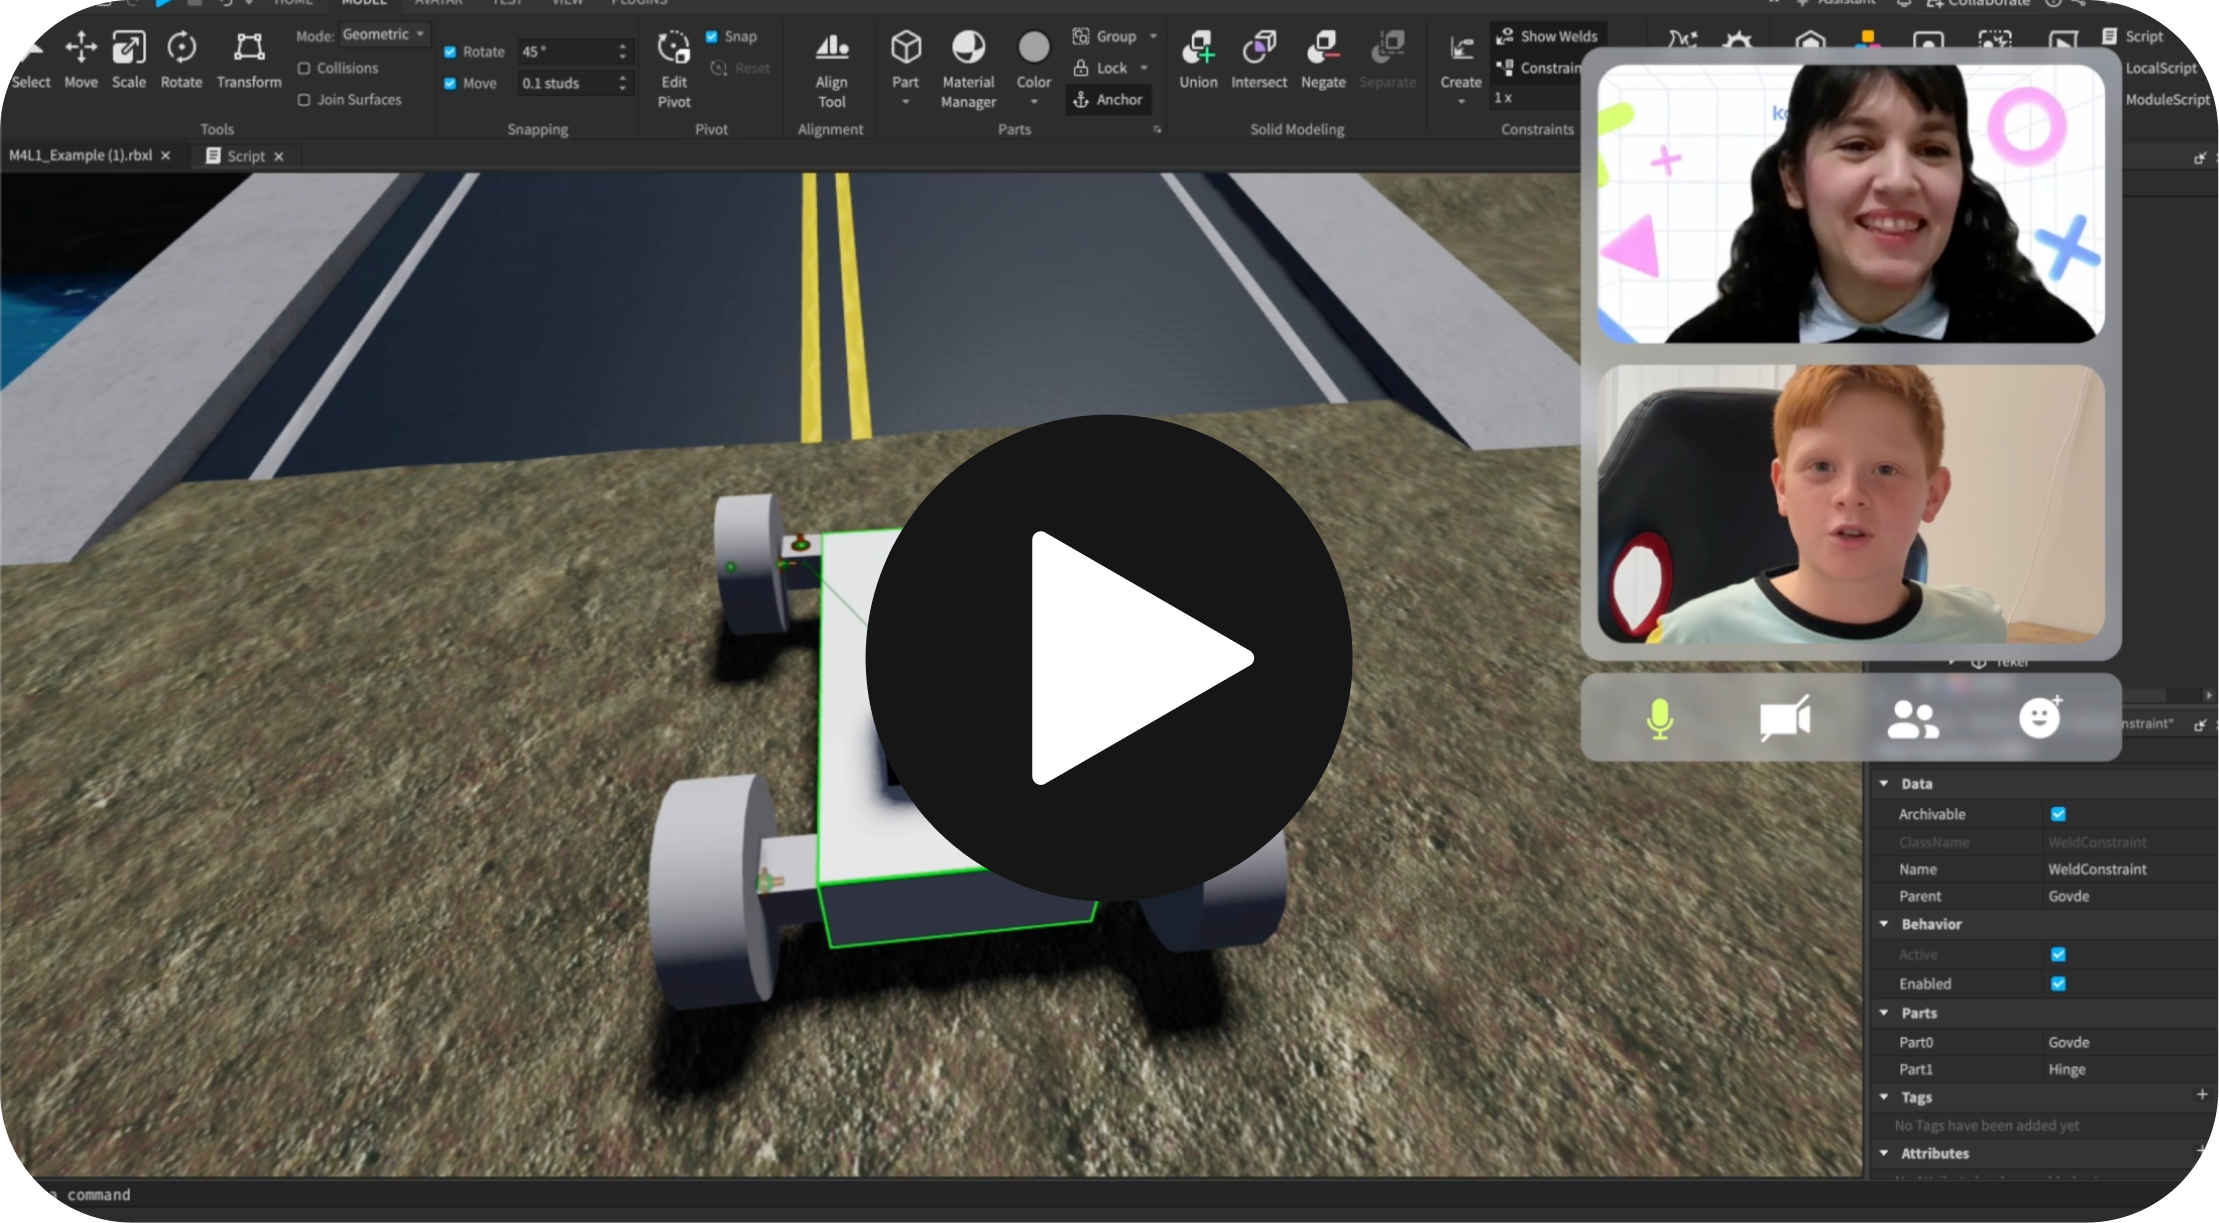Edit the Name property value WeldConstraint

click(2097, 869)
